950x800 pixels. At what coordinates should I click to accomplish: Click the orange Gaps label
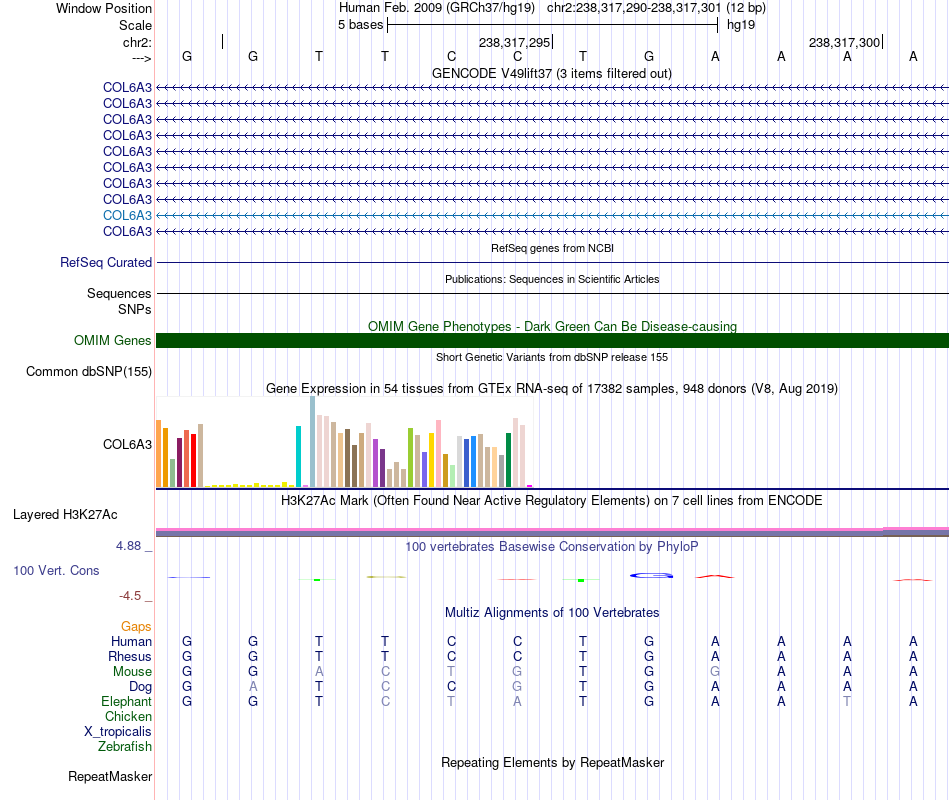coord(136,626)
